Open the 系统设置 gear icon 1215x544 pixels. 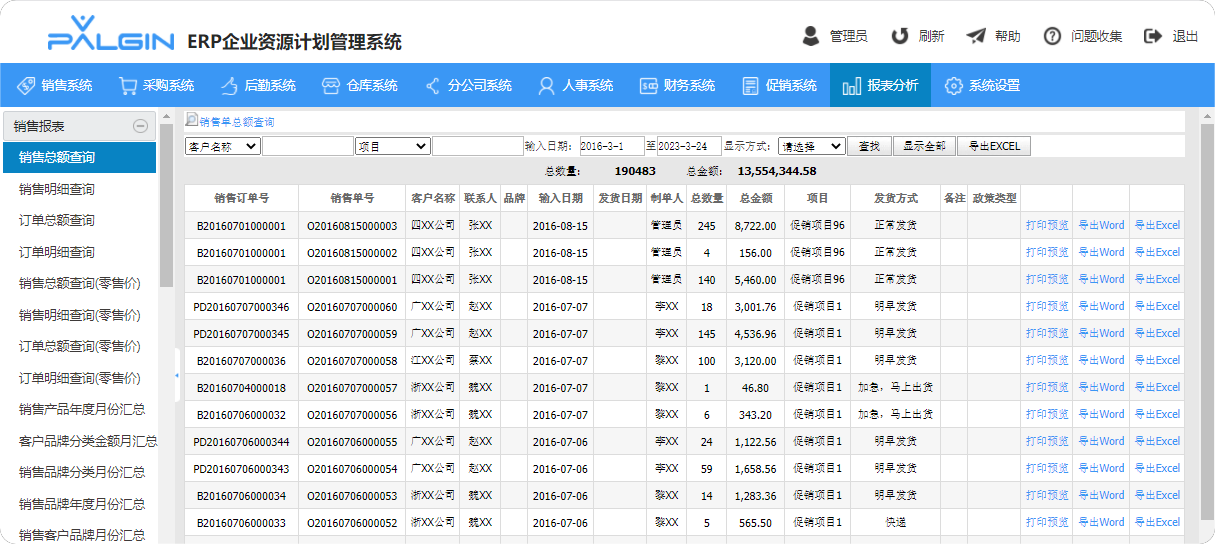pyautogui.click(x=953, y=86)
